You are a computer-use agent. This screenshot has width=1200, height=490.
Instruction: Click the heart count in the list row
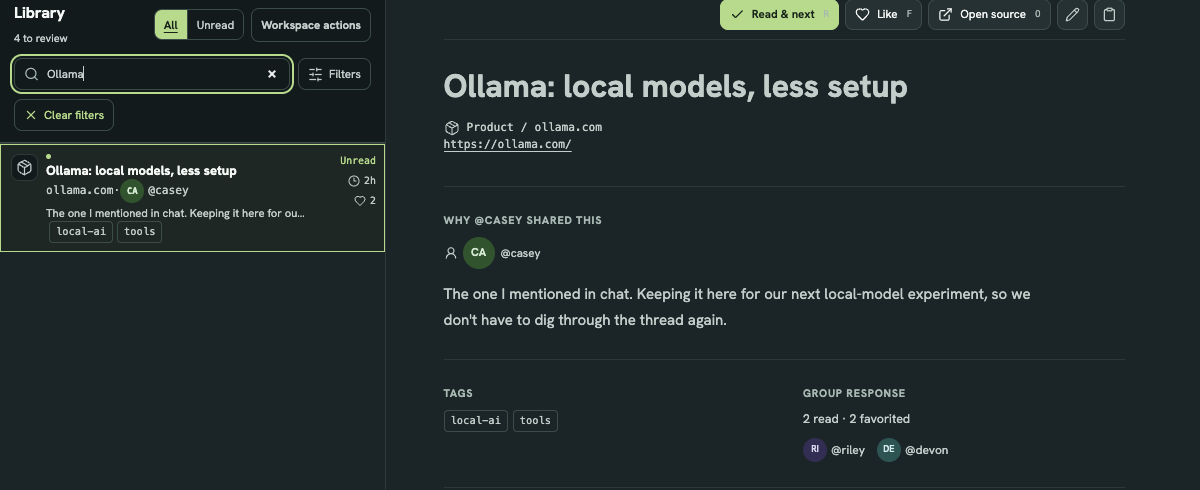pyautogui.click(x=365, y=201)
